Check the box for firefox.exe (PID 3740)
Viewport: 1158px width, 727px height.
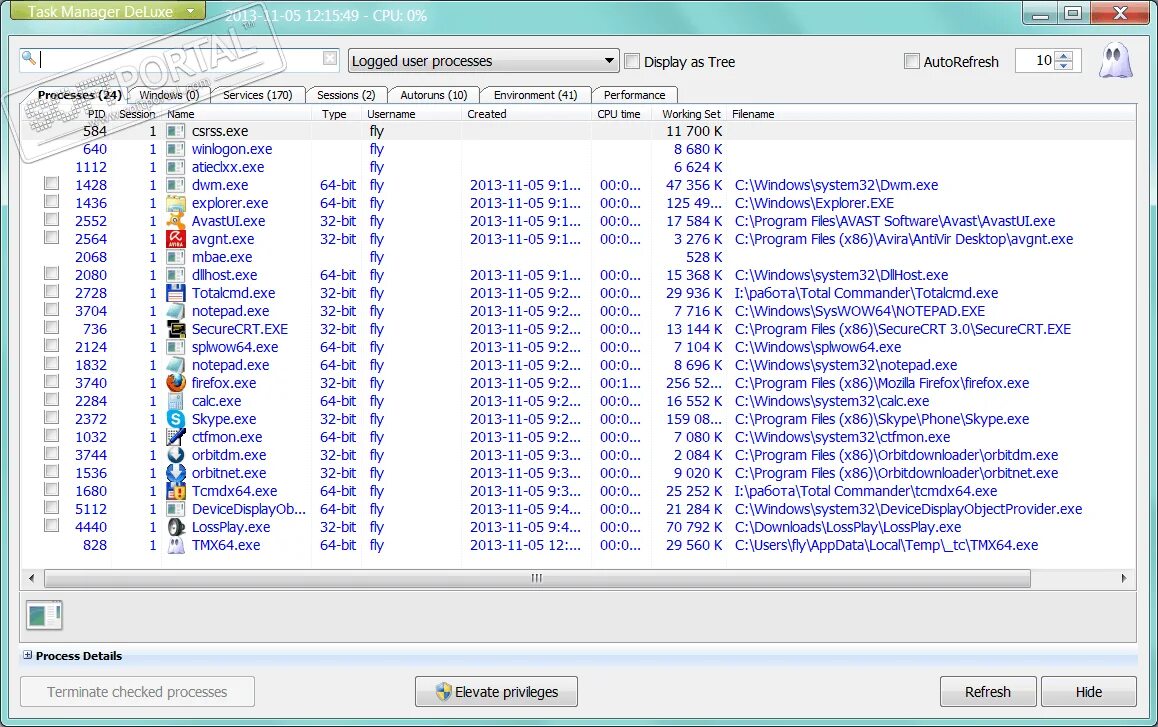(52, 381)
